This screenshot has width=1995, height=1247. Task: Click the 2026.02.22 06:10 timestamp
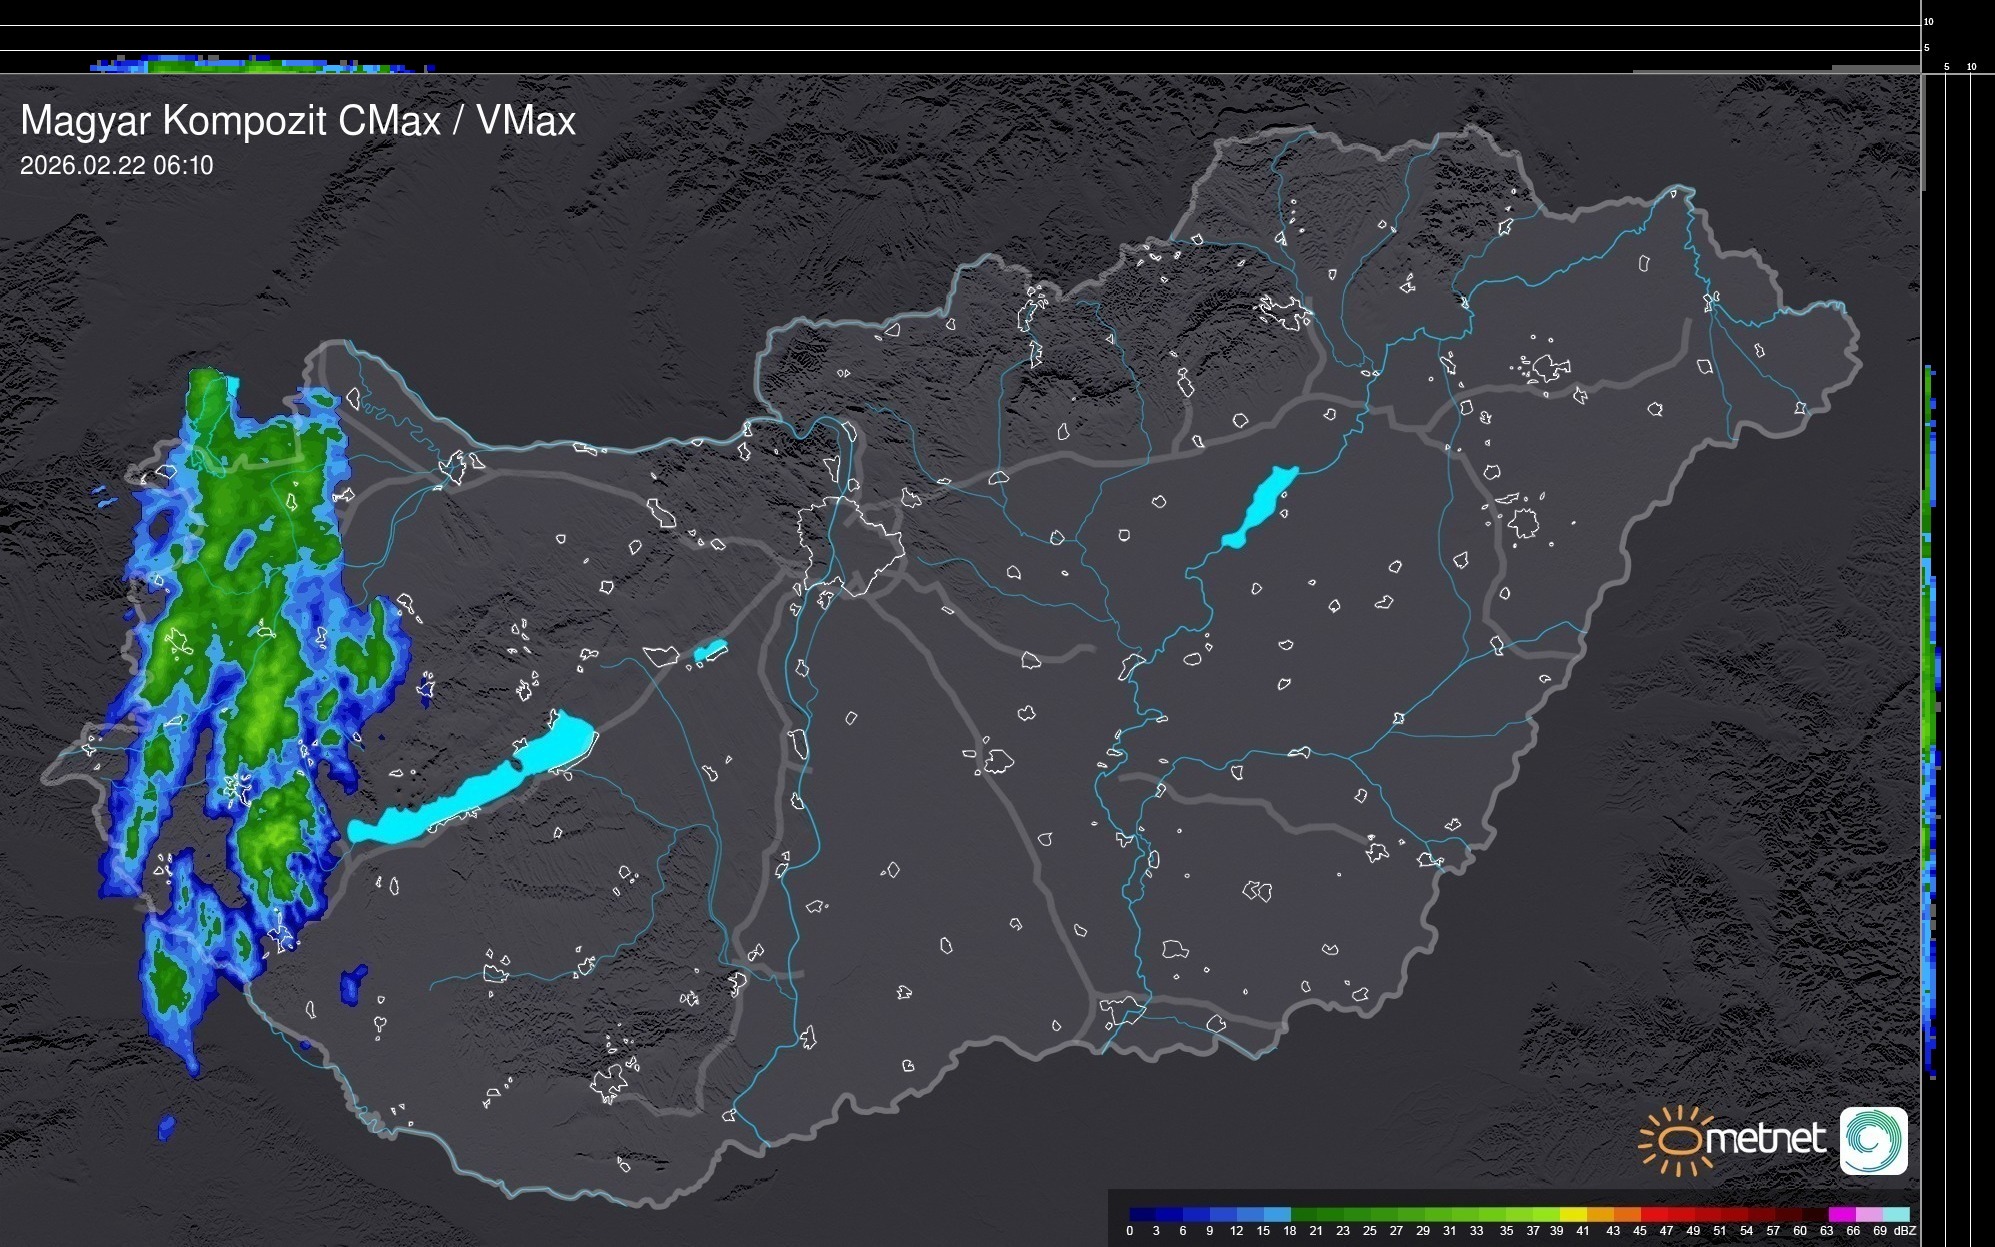click(116, 166)
